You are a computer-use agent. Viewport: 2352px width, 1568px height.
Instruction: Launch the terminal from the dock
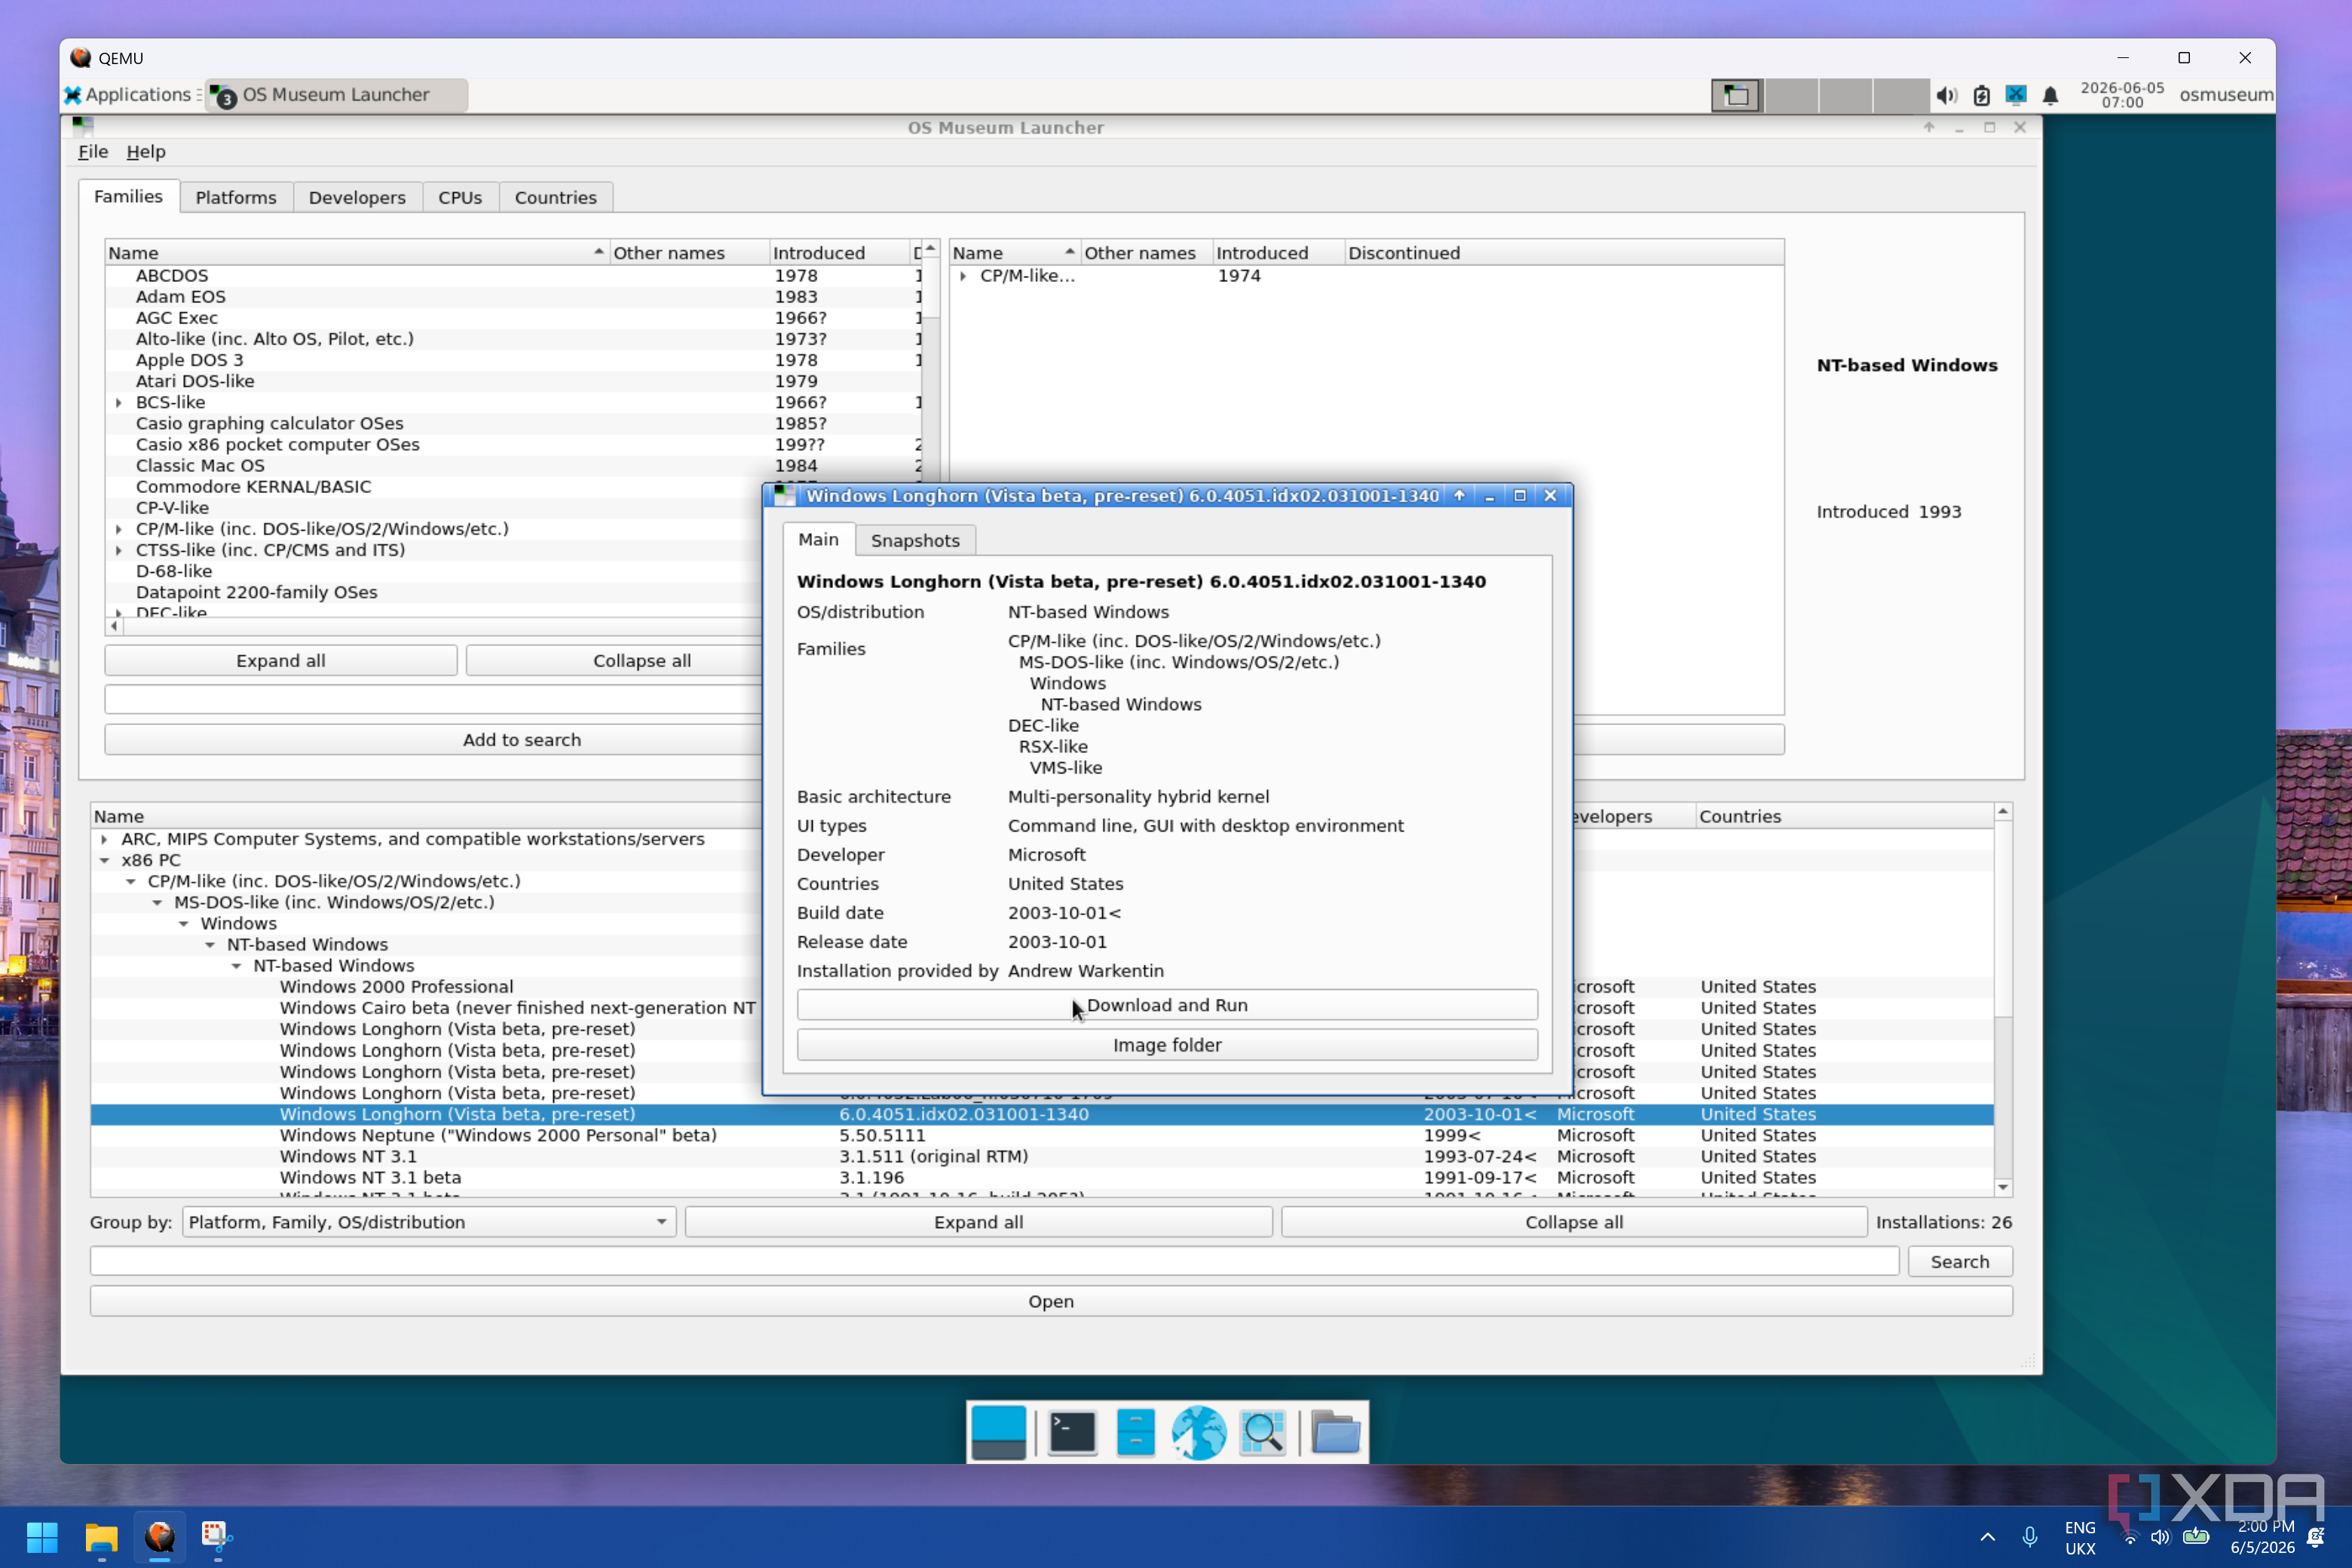pyautogui.click(x=1072, y=1432)
